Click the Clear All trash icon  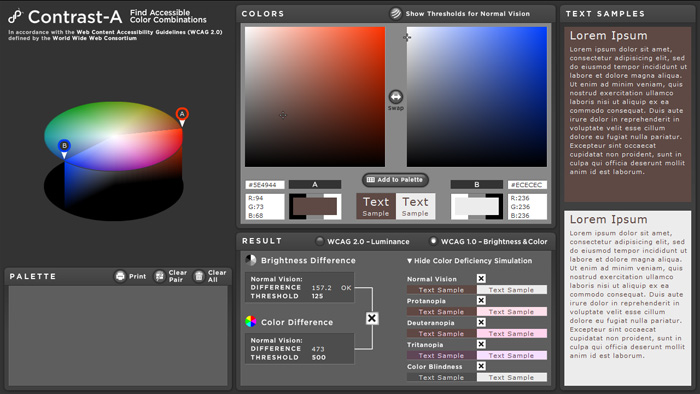(x=199, y=277)
